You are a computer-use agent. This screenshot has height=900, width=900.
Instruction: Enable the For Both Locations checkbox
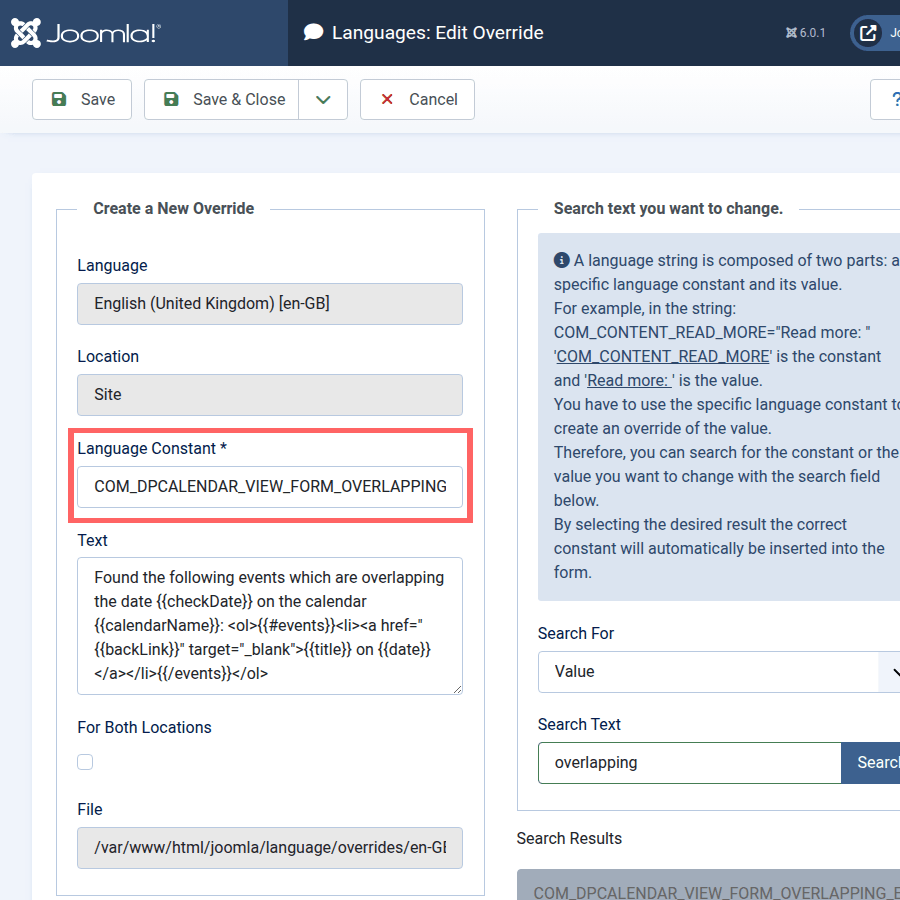coord(85,762)
